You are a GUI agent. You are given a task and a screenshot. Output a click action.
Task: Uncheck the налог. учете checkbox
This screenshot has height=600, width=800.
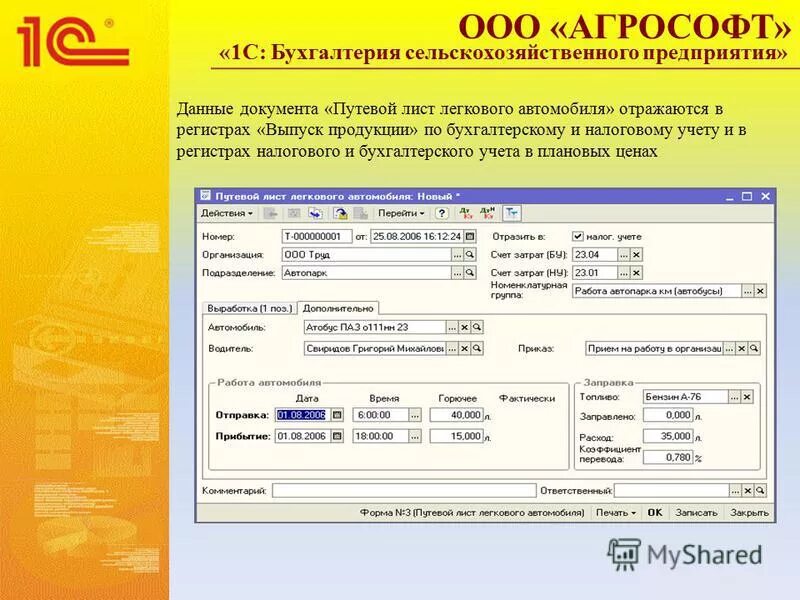point(576,236)
